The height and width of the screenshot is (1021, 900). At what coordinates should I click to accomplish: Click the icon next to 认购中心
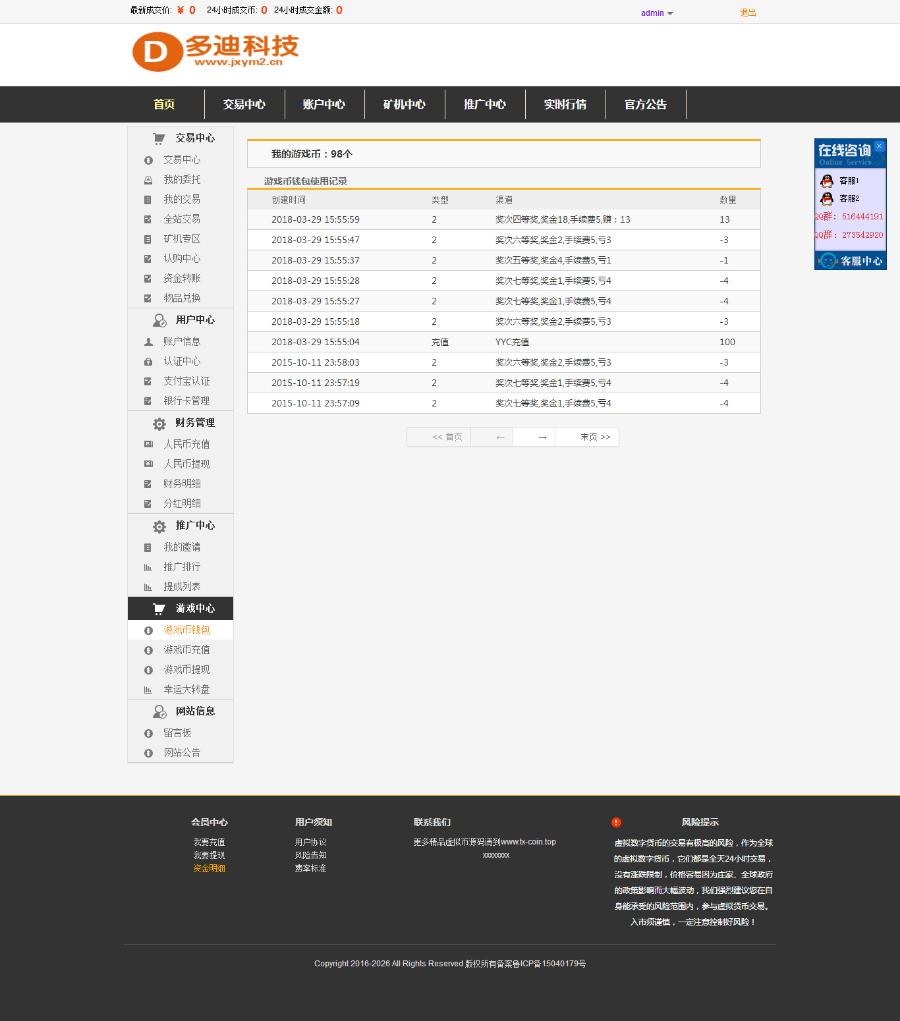point(148,259)
